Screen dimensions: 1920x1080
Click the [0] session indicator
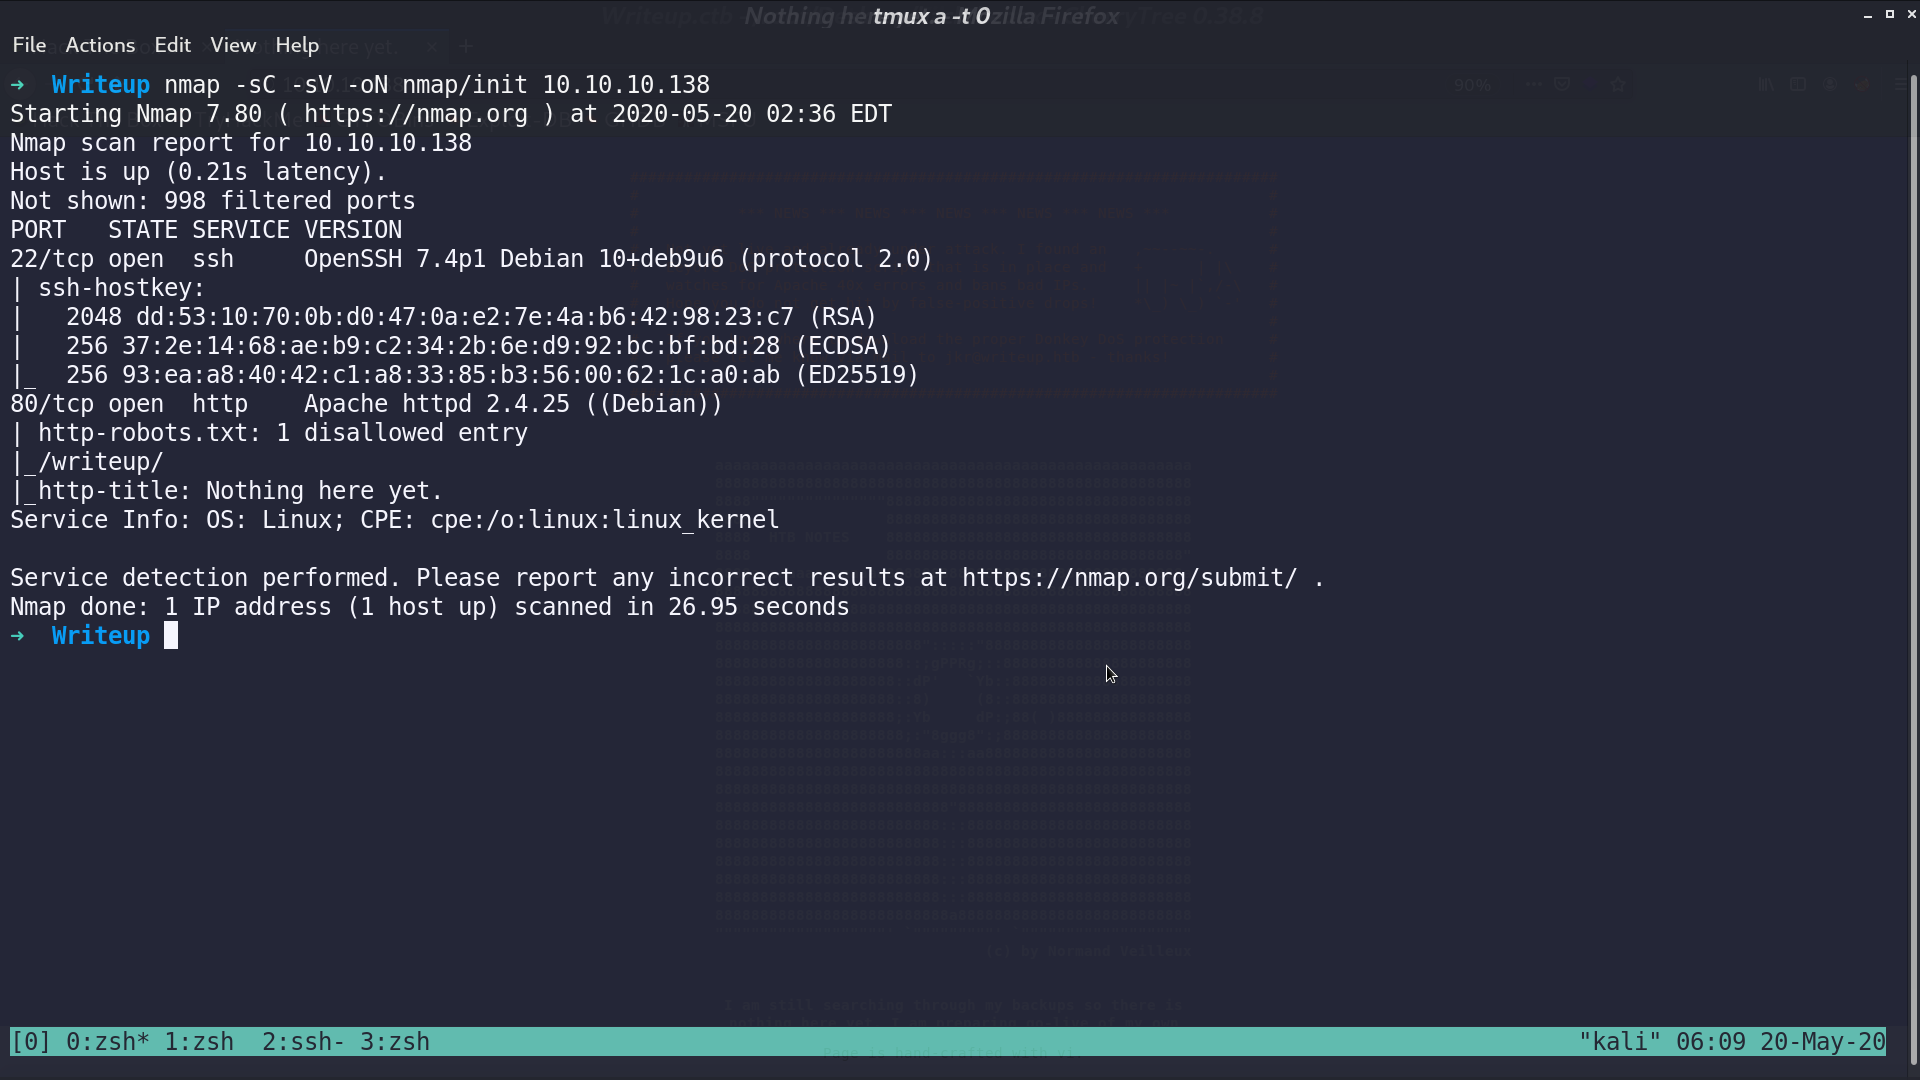pos(31,1042)
